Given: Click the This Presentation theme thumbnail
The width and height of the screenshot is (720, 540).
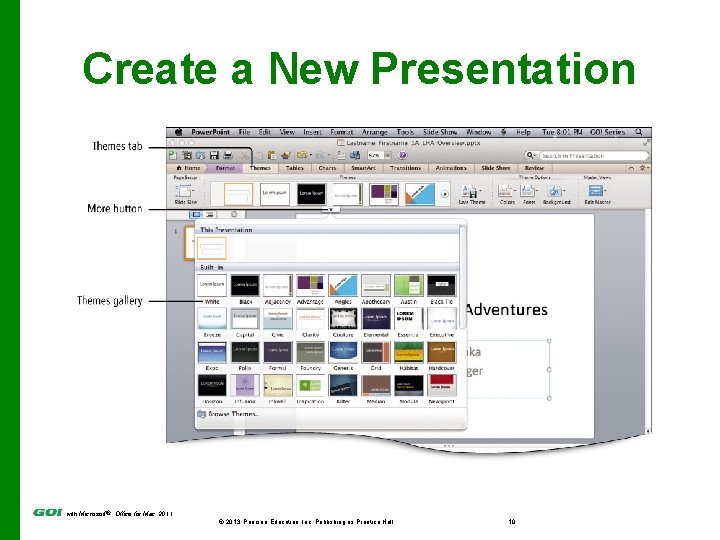Looking at the screenshot, I should pos(212,248).
